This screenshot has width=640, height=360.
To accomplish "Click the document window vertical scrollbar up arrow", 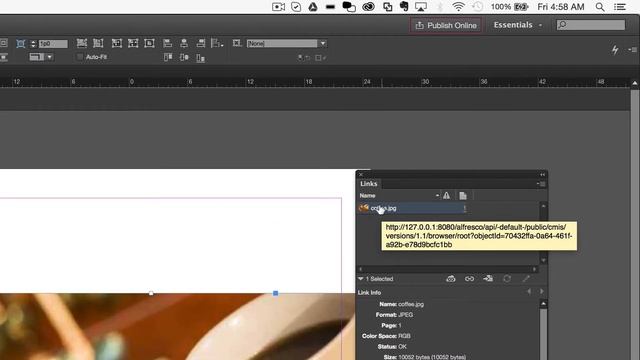I will pos(635,83).
